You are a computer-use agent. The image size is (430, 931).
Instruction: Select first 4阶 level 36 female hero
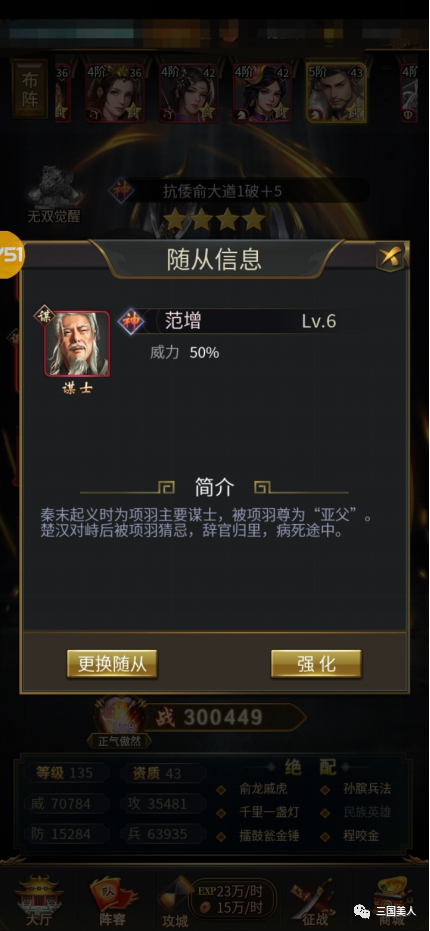coord(115,93)
